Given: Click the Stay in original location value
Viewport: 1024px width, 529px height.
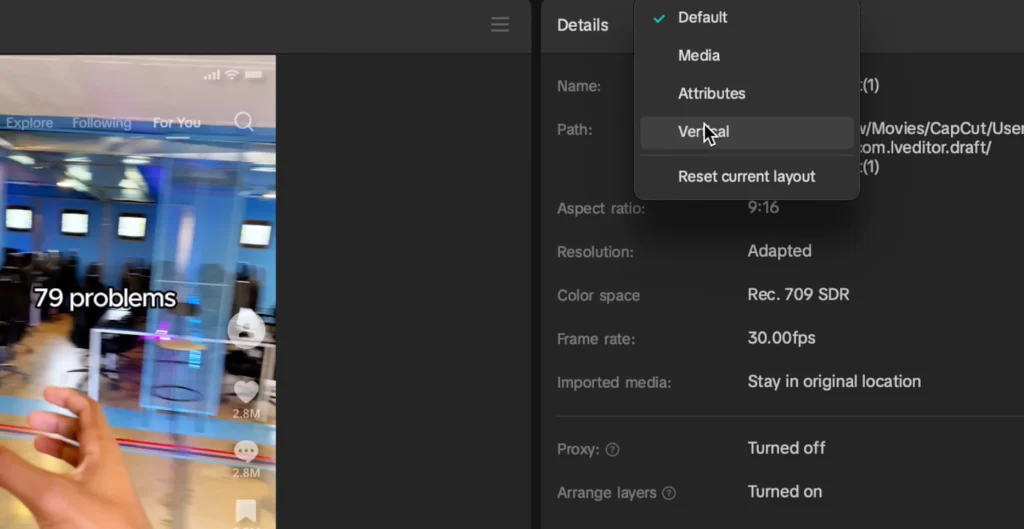Looking at the screenshot, I should pyautogui.click(x=834, y=381).
